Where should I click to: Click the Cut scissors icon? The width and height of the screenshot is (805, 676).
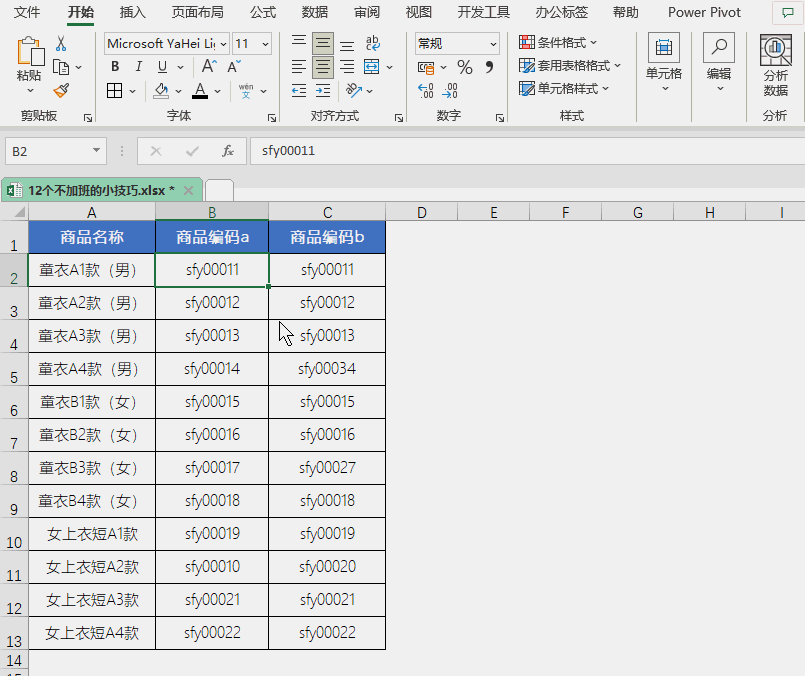(x=61, y=44)
